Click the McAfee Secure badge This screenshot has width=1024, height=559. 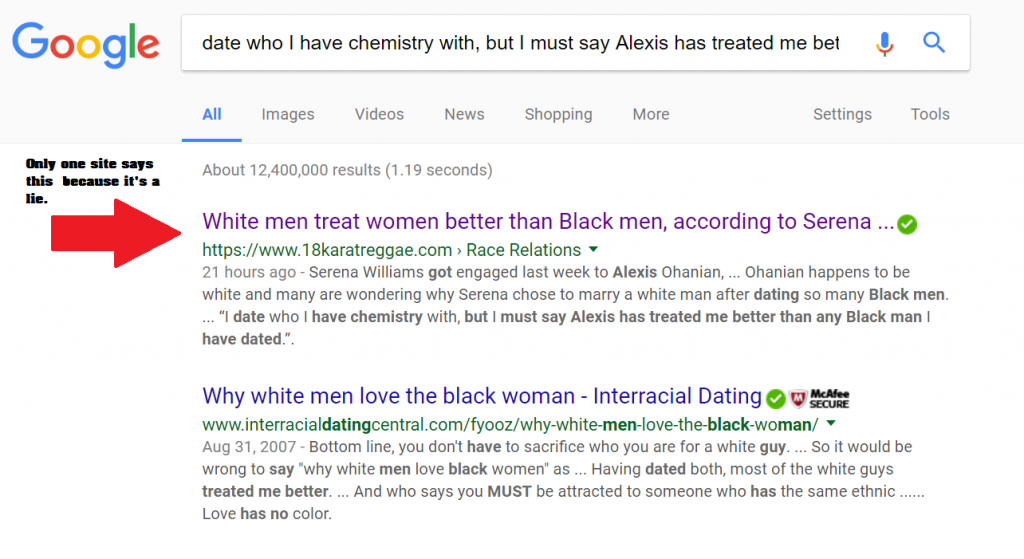(x=820, y=398)
